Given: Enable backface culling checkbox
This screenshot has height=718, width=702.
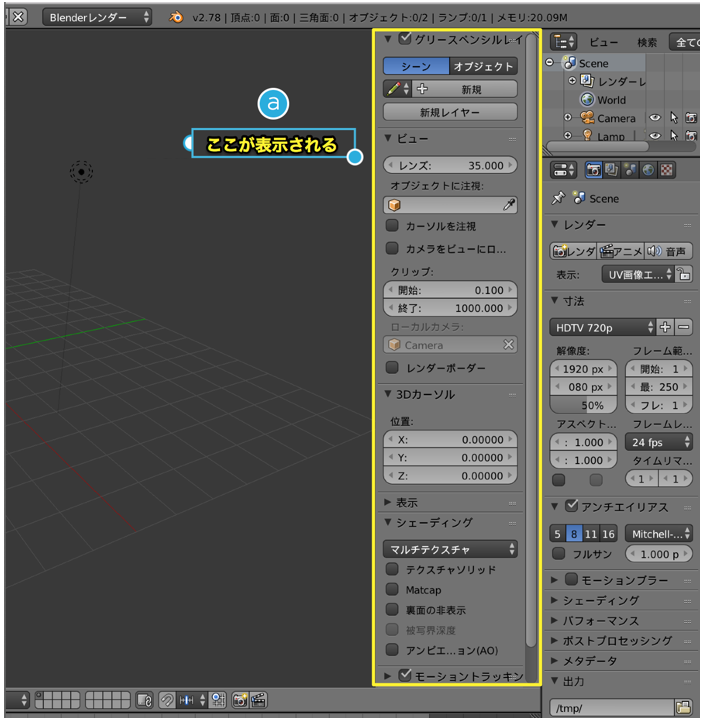Looking at the screenshot, I should click(x=392, y=609).
